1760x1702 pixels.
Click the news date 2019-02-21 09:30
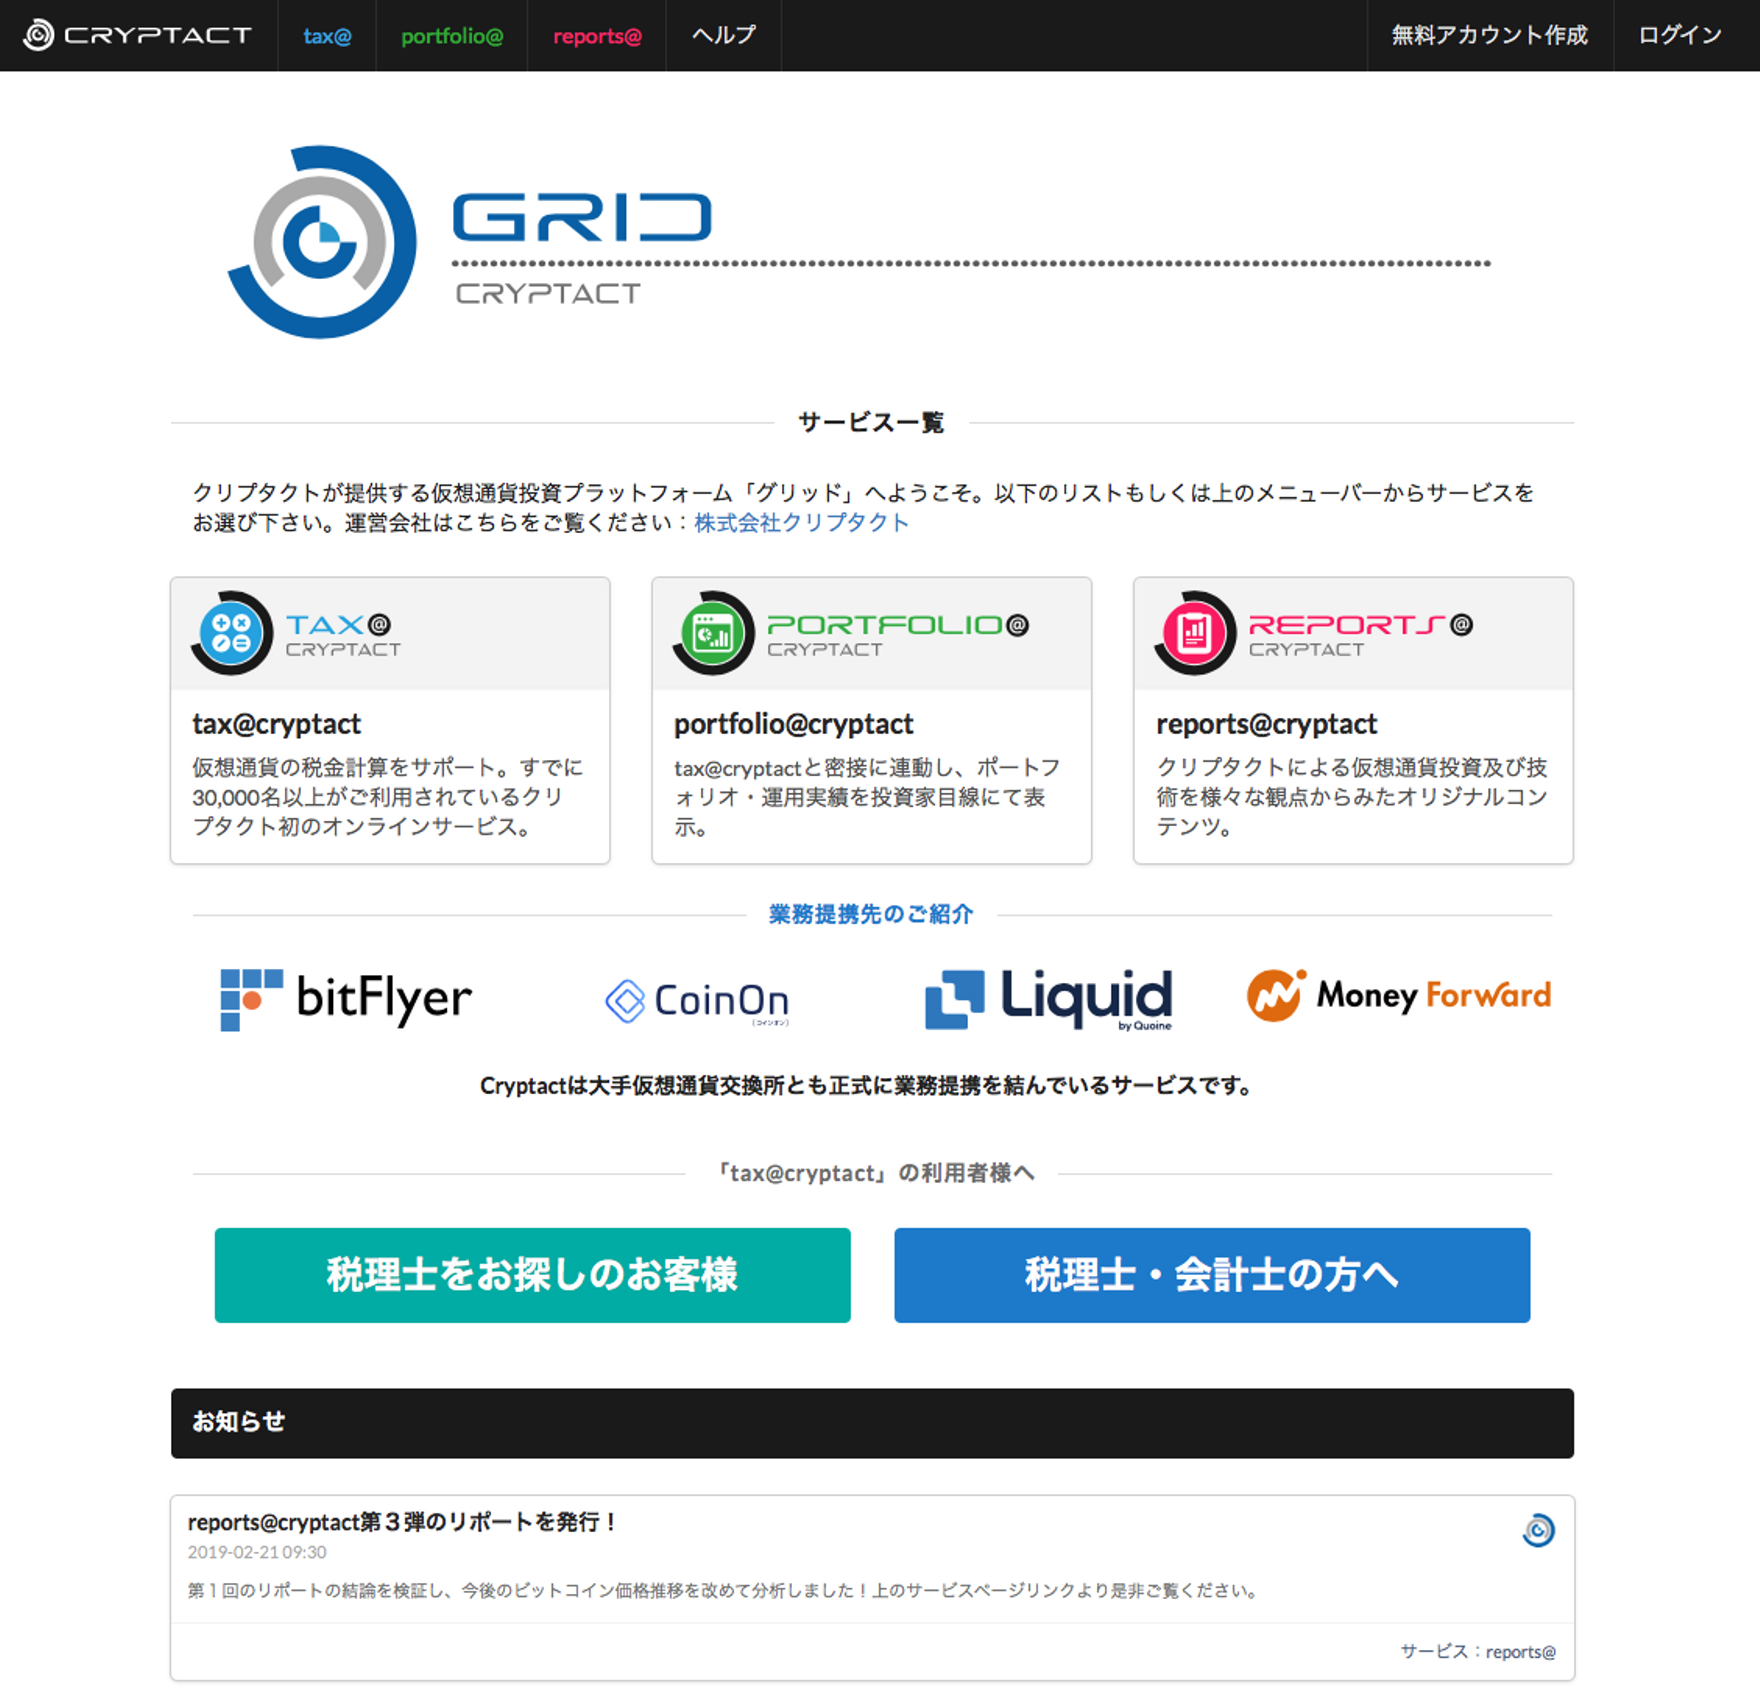(x=257, y=1552)
